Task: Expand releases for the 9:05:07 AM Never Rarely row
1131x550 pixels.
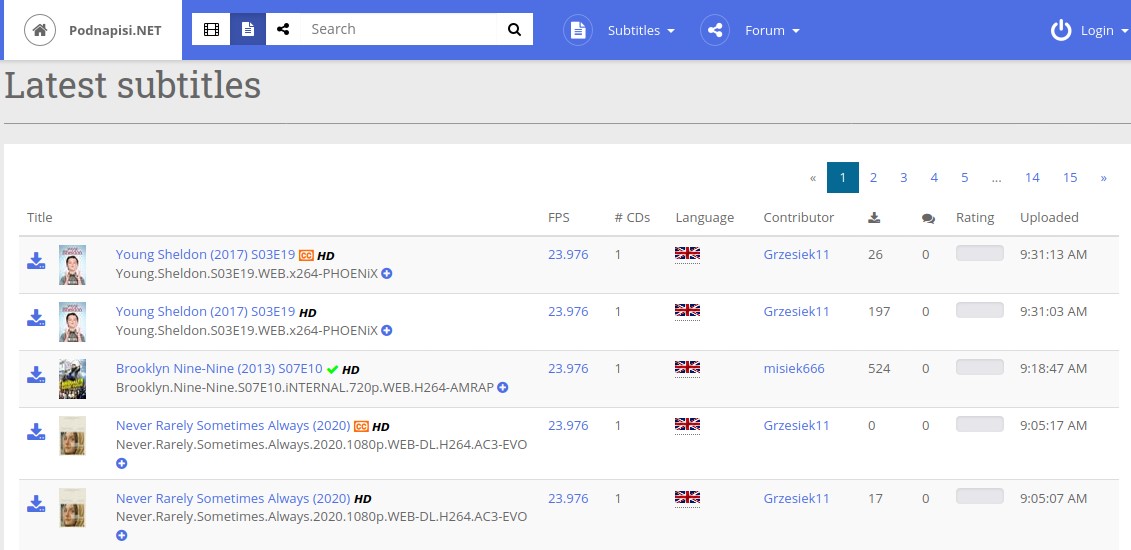Action: click(x=121, y=536)
